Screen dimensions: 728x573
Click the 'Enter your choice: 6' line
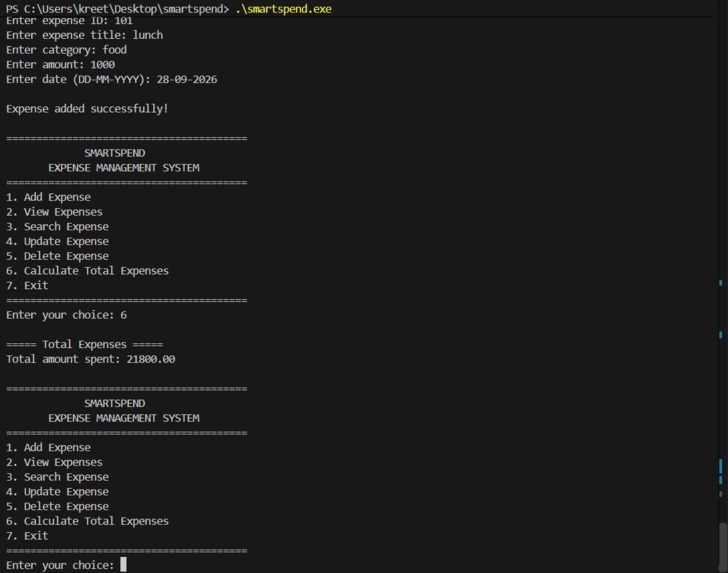coord(66,315)
